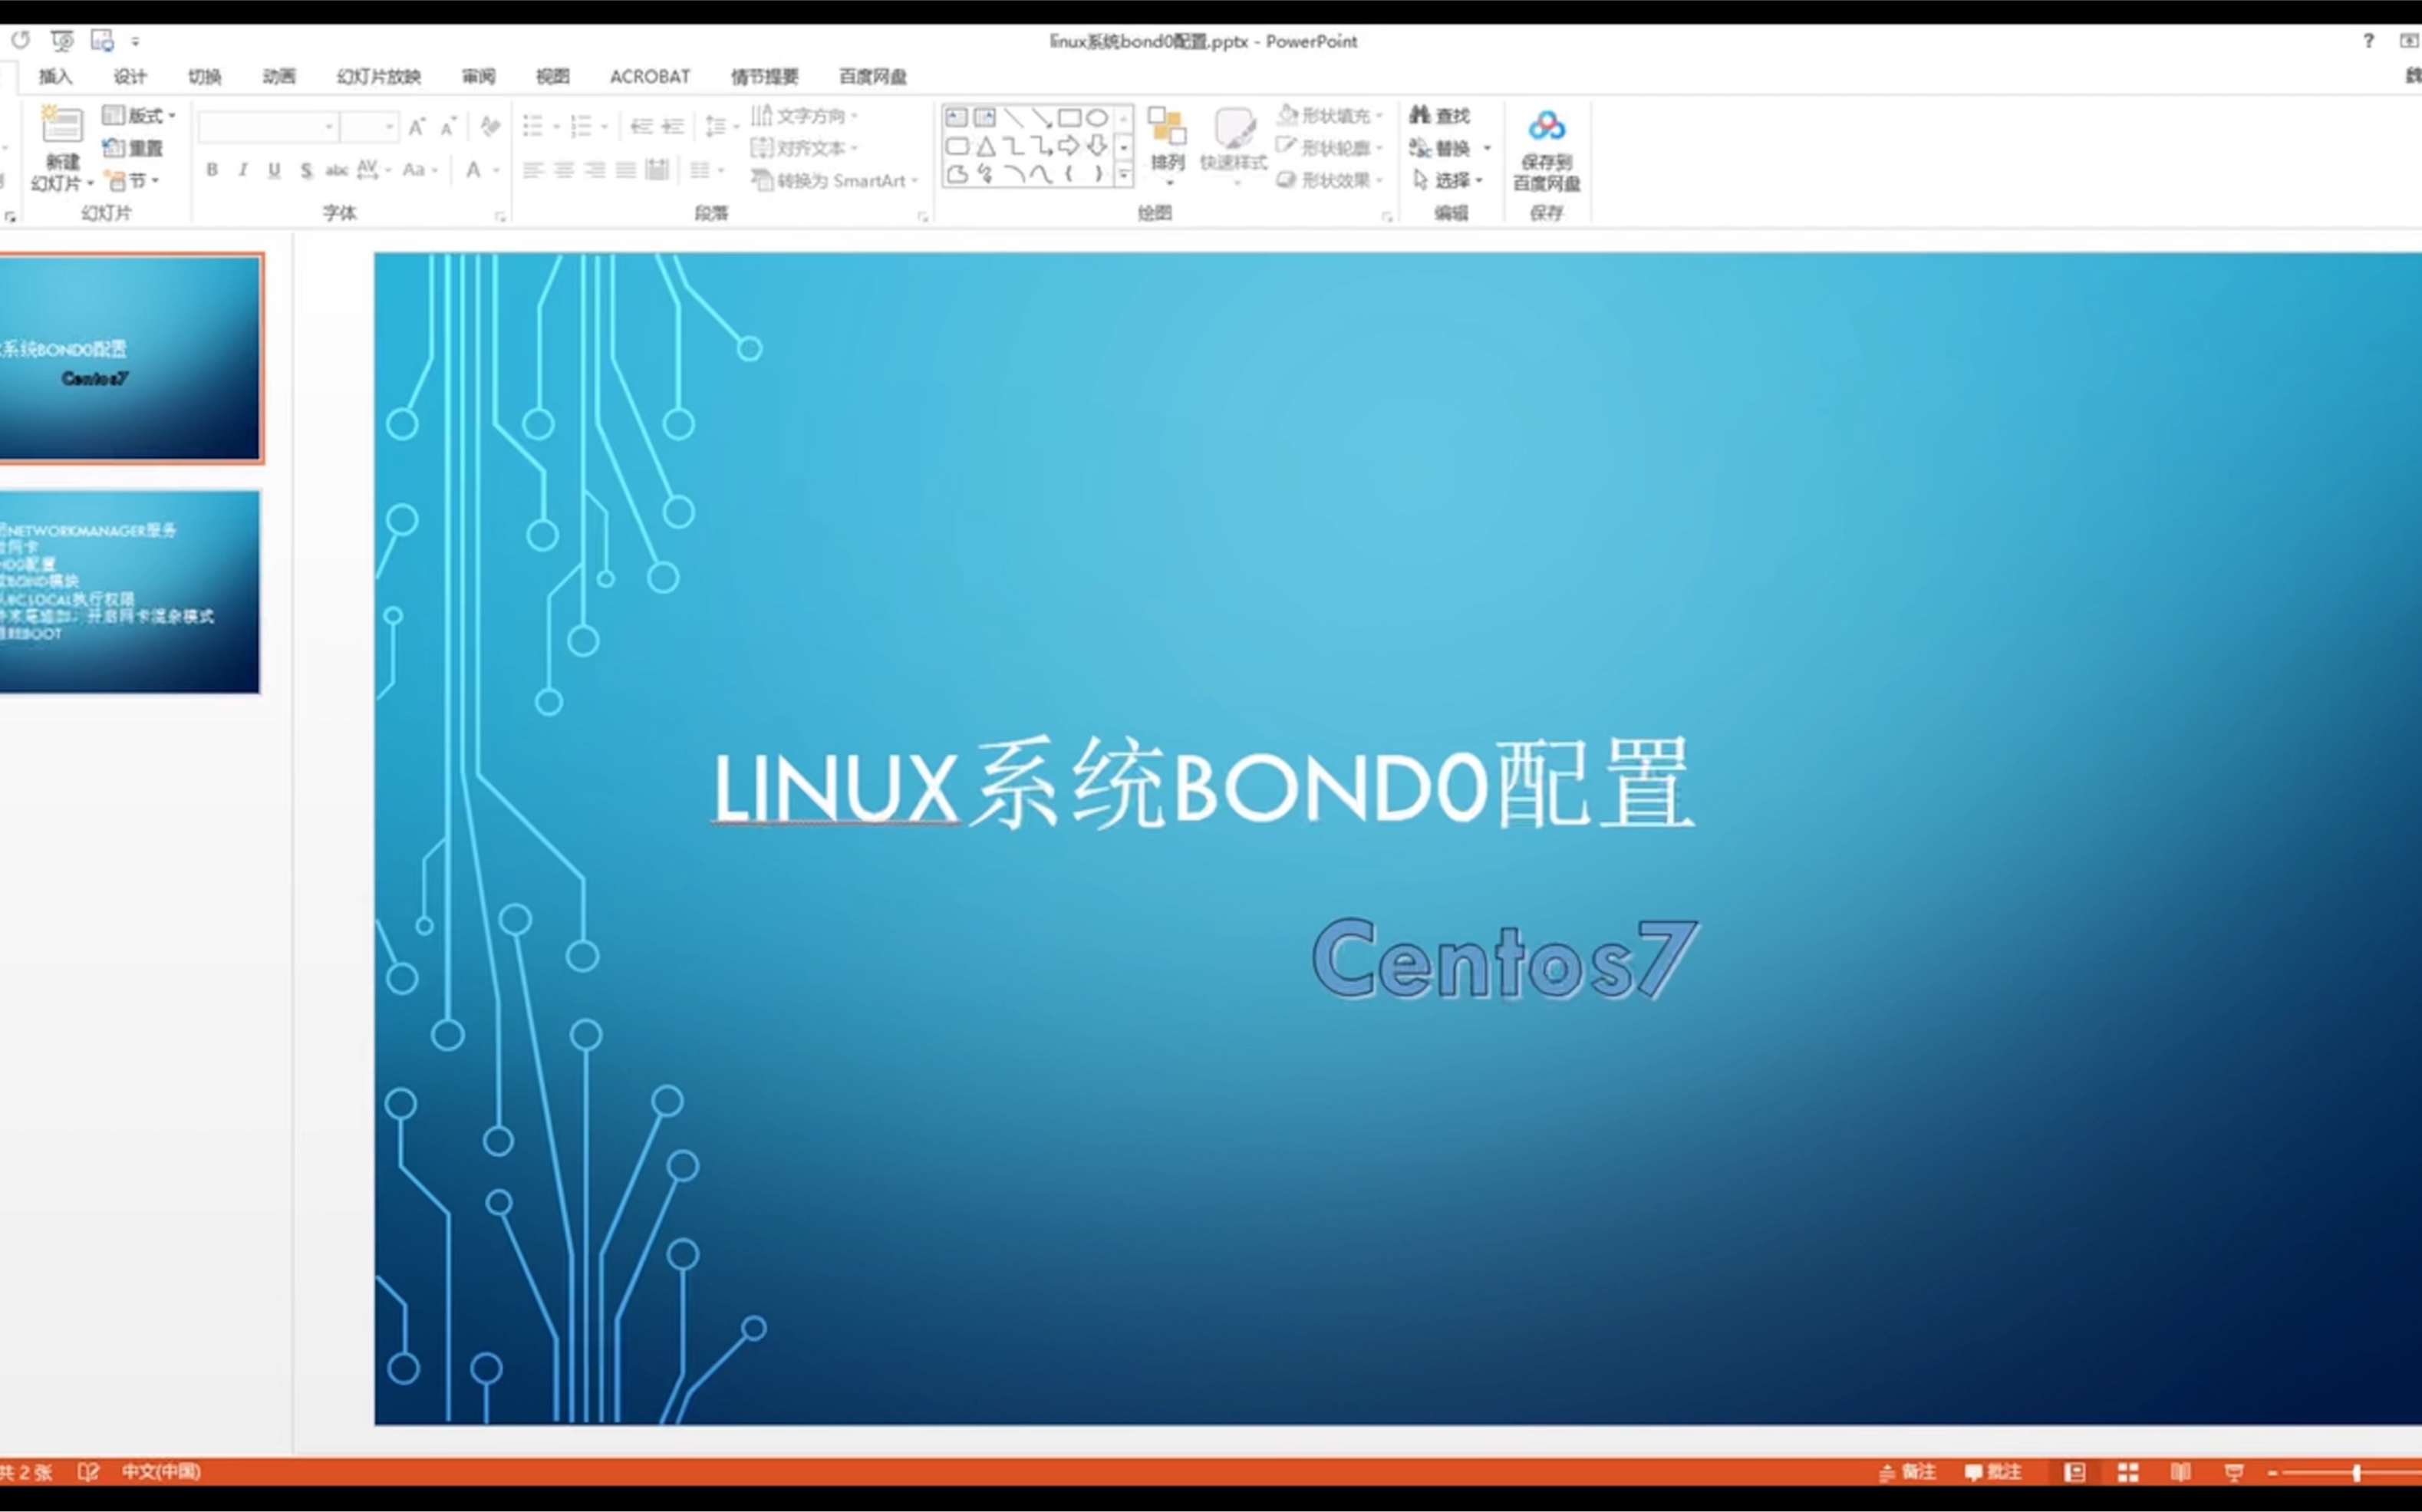Decrease font size with the small A icon
Screen dimensions: 2422x1512
tap(448, 127)
